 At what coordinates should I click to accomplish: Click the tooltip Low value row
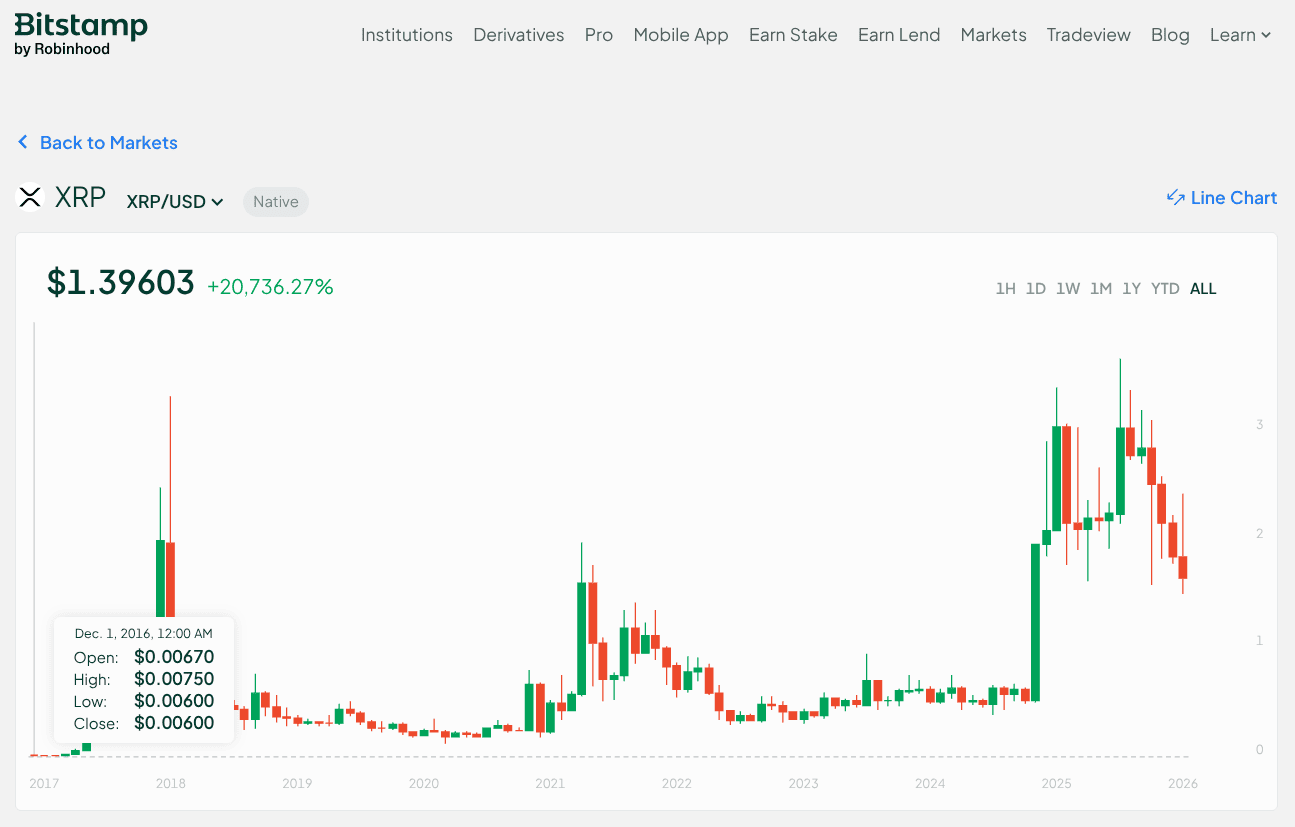144,701
